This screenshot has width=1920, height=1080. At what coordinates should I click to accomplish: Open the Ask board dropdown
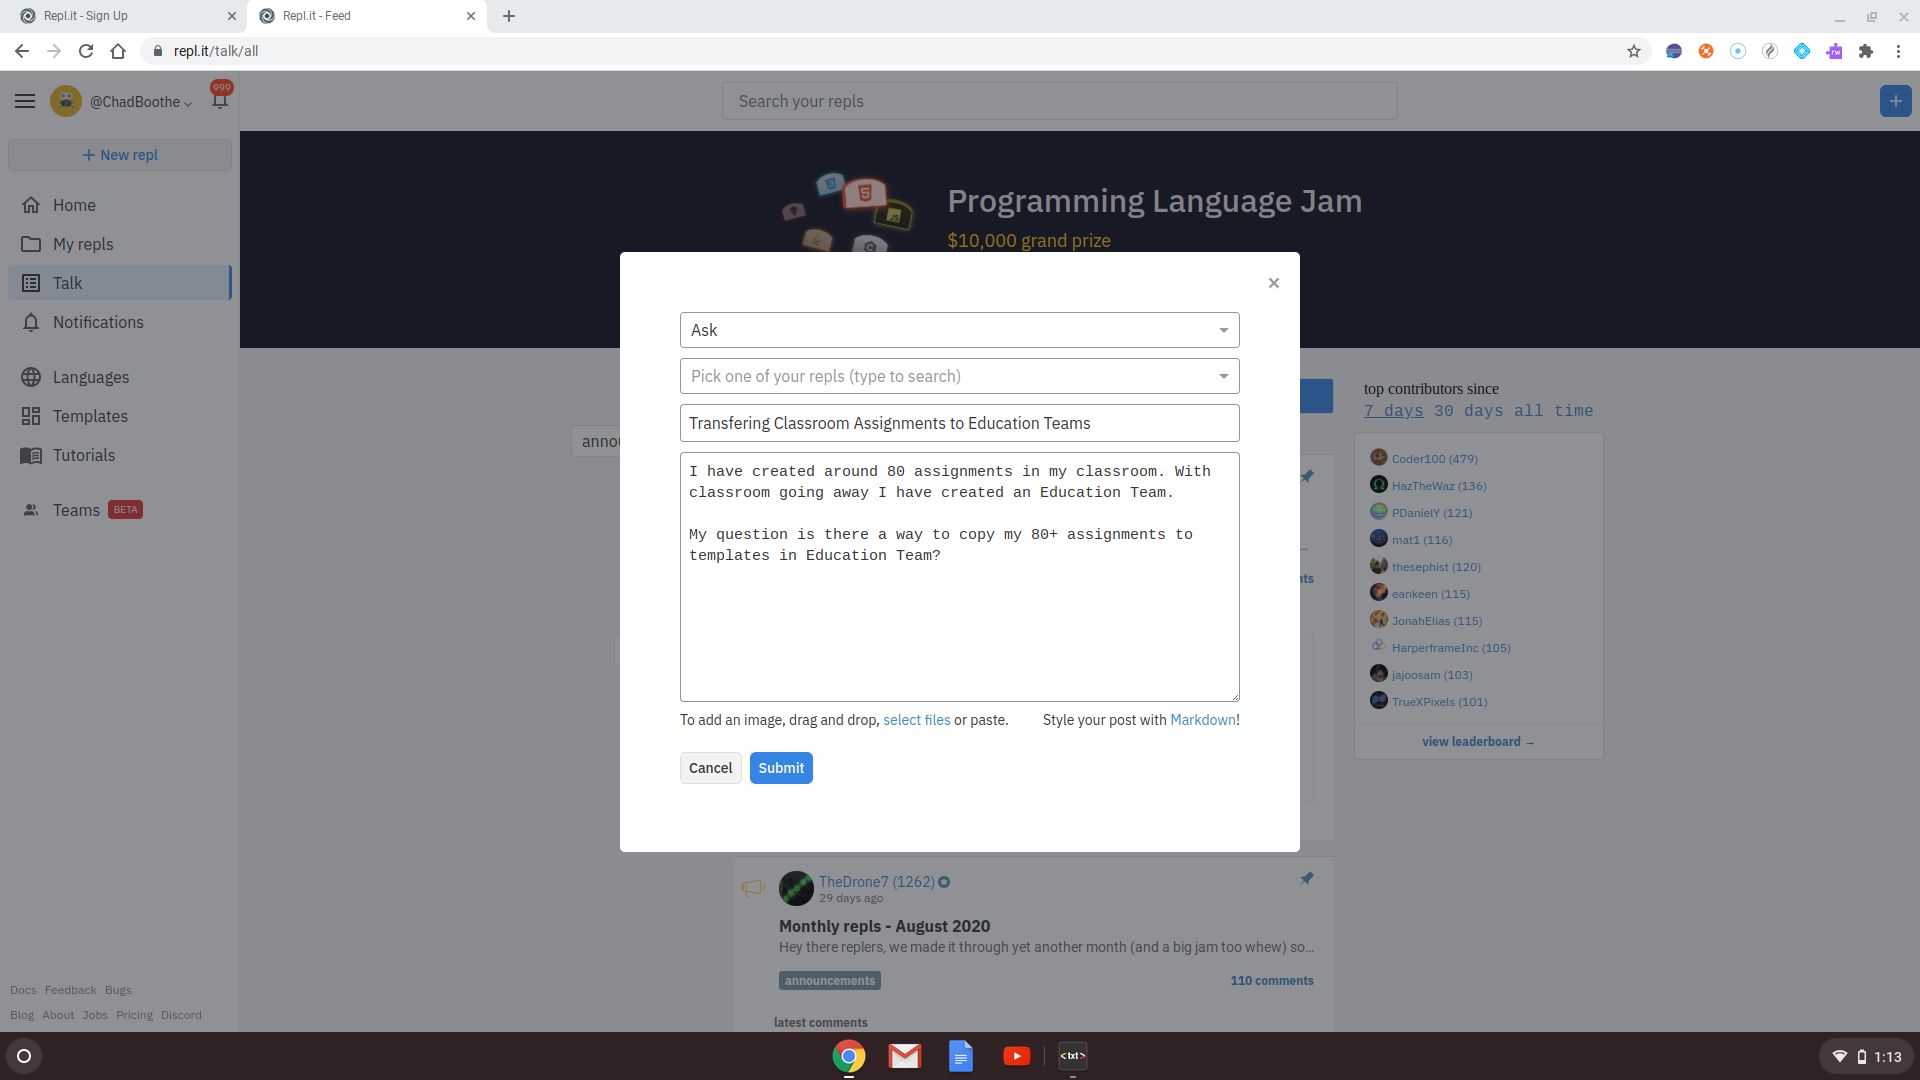click(x=960, y=330)
